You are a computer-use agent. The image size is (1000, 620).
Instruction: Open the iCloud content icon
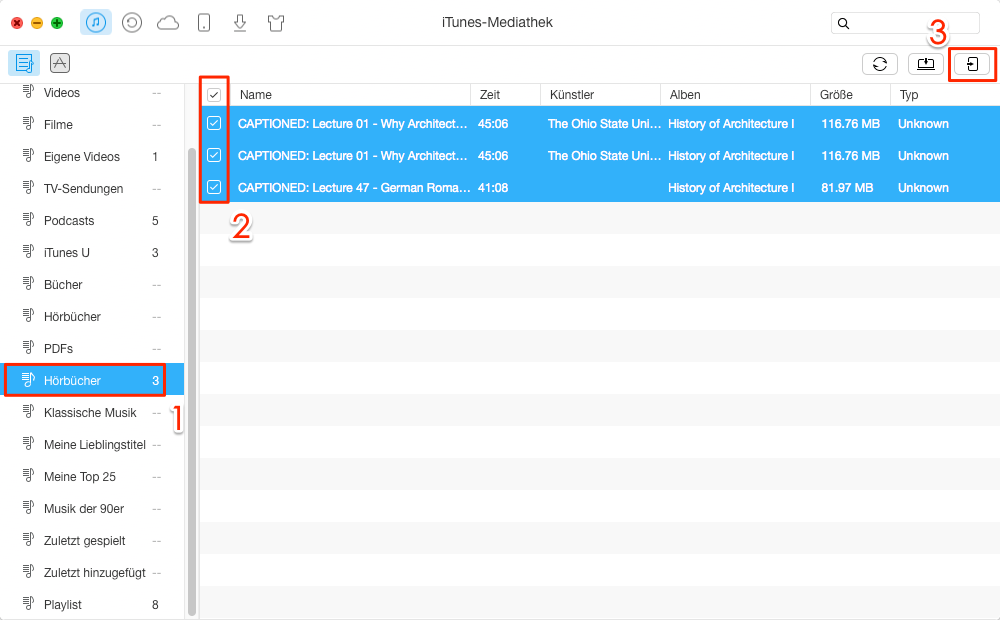coord(168,24)
